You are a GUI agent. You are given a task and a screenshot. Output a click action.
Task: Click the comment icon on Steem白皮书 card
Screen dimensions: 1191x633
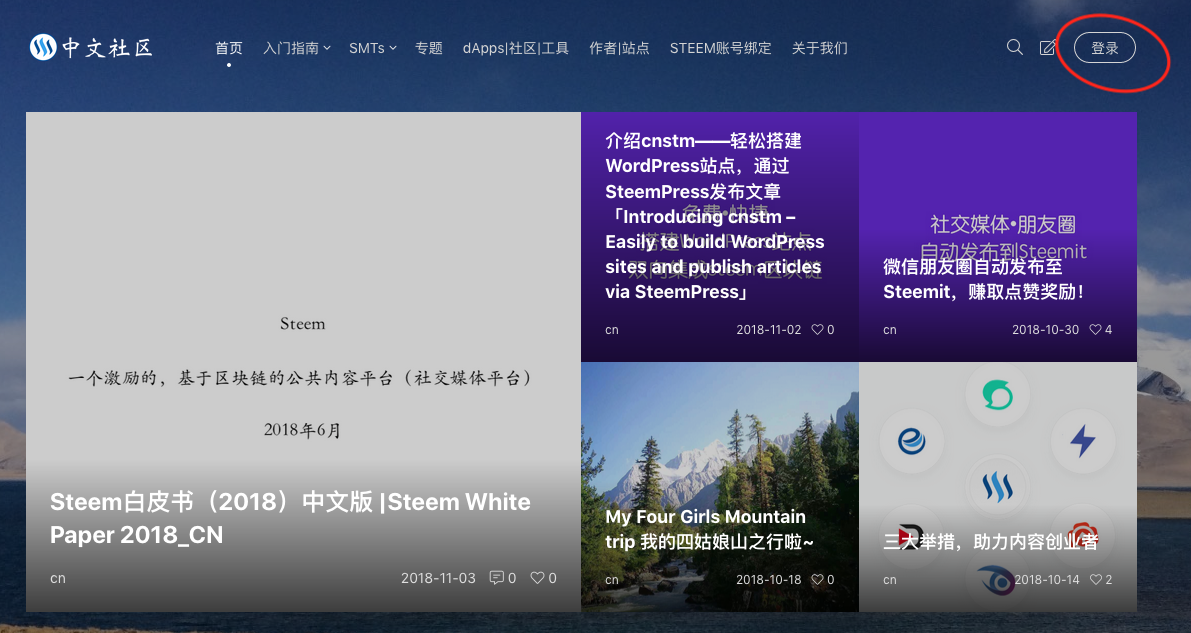point(497,578)
